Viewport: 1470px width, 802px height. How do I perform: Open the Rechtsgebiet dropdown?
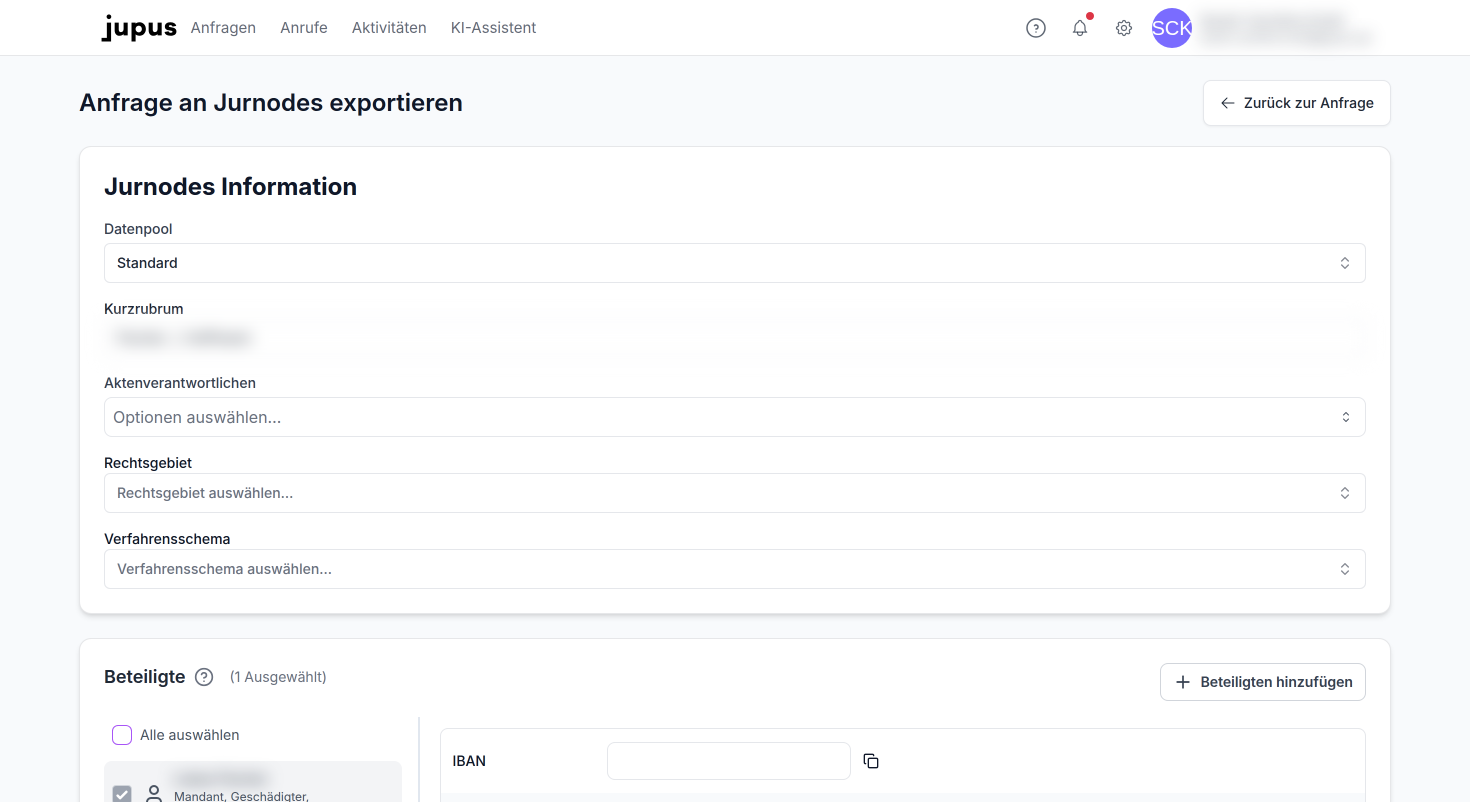click(x=735, y=493)
